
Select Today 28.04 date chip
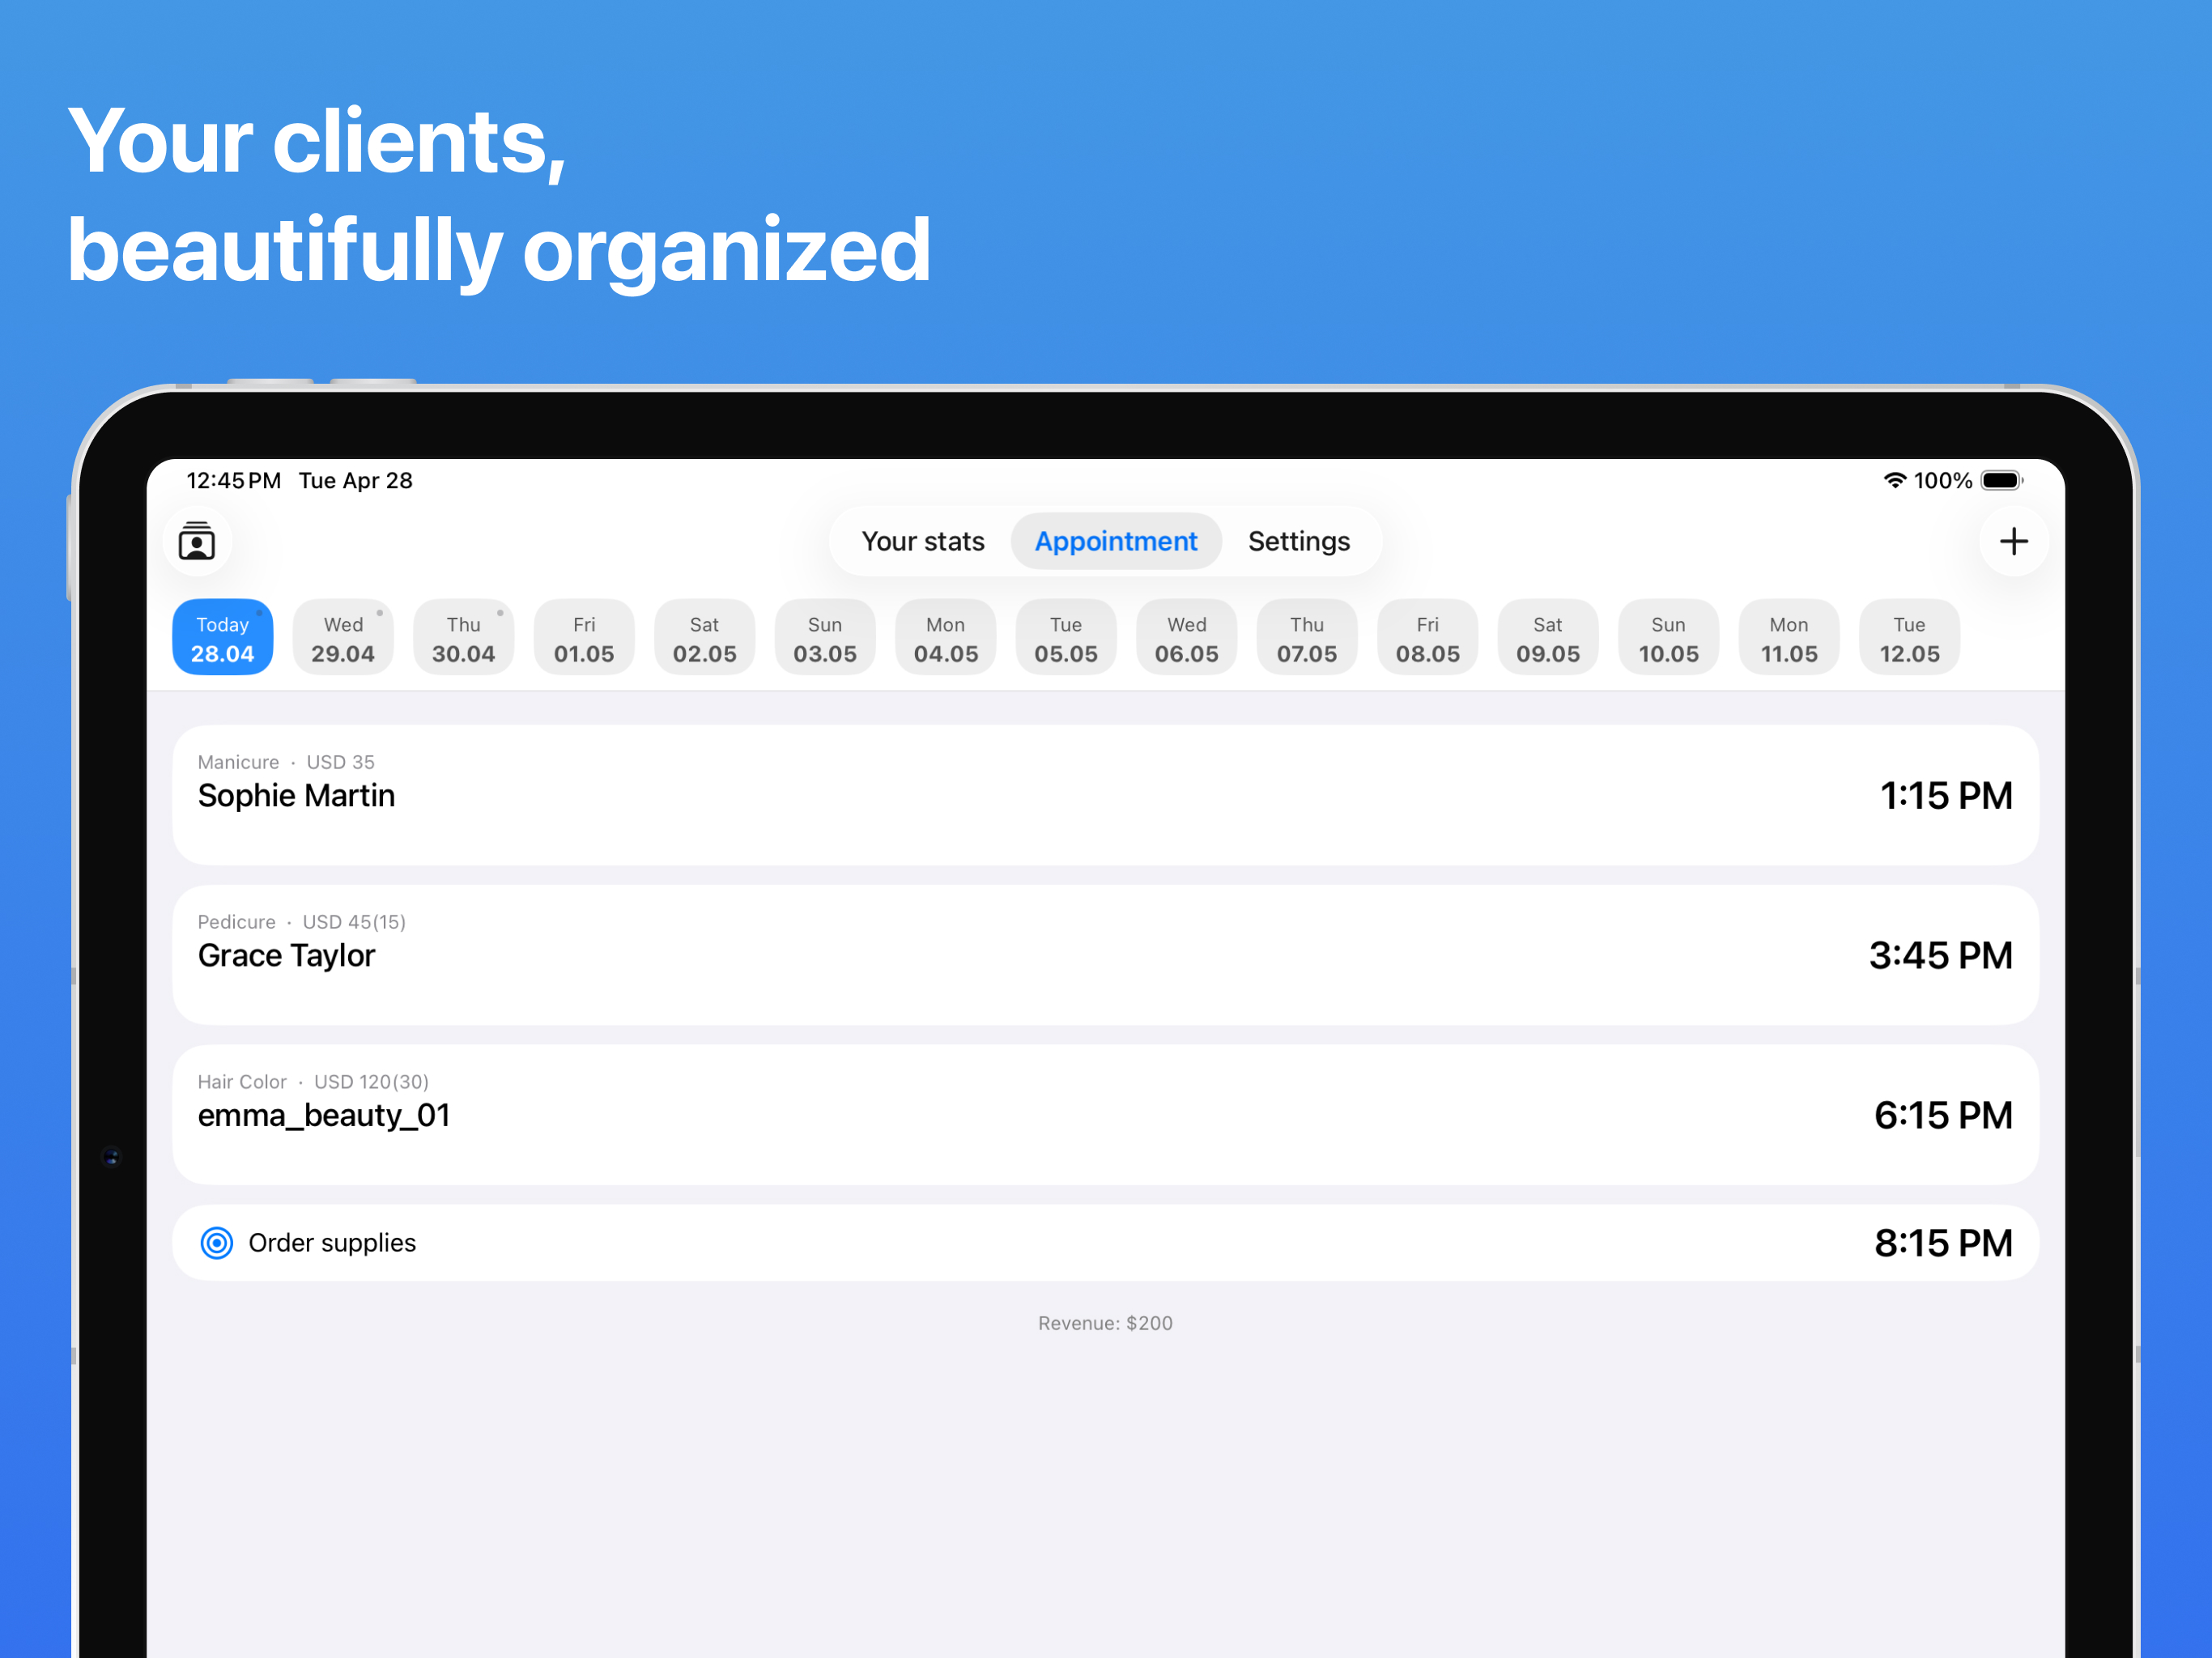(x=223, y=638)
